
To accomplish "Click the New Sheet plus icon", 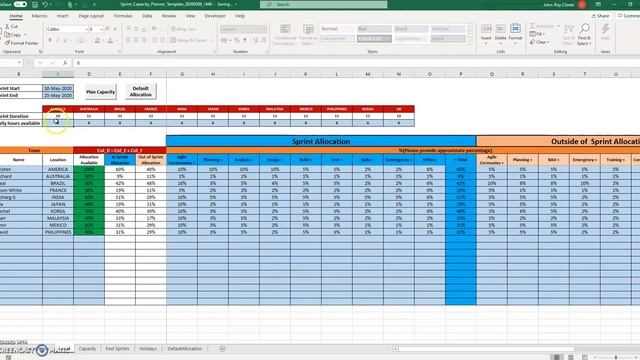I will pos(222,349).
